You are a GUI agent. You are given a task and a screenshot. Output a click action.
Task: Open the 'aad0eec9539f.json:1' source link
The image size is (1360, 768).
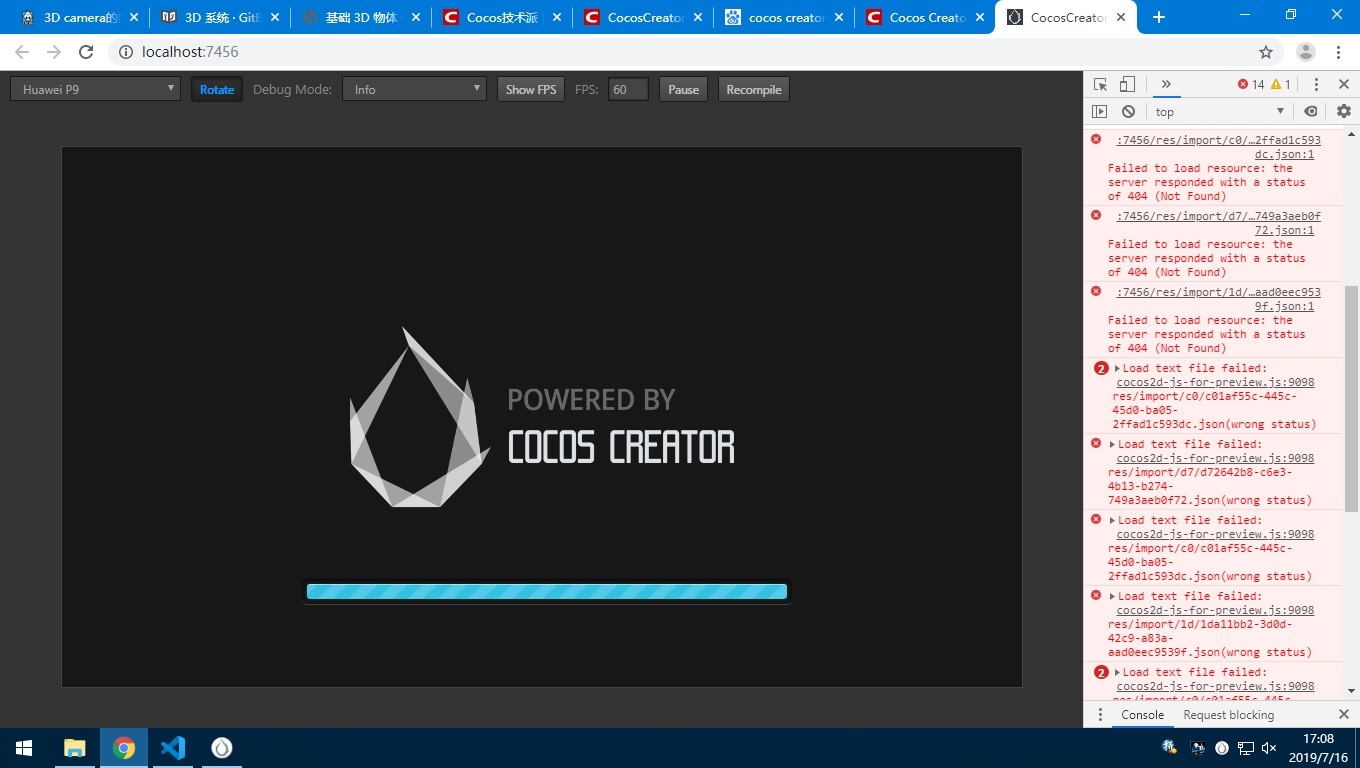(x=1219, y=299)
